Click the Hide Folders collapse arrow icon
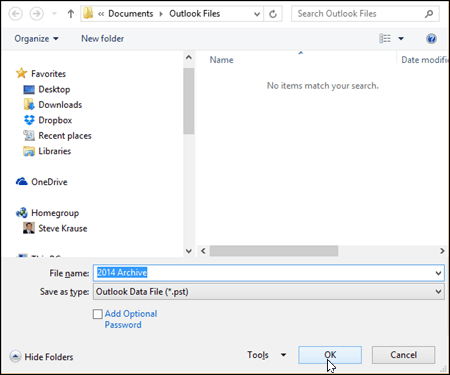 point(15,357)
